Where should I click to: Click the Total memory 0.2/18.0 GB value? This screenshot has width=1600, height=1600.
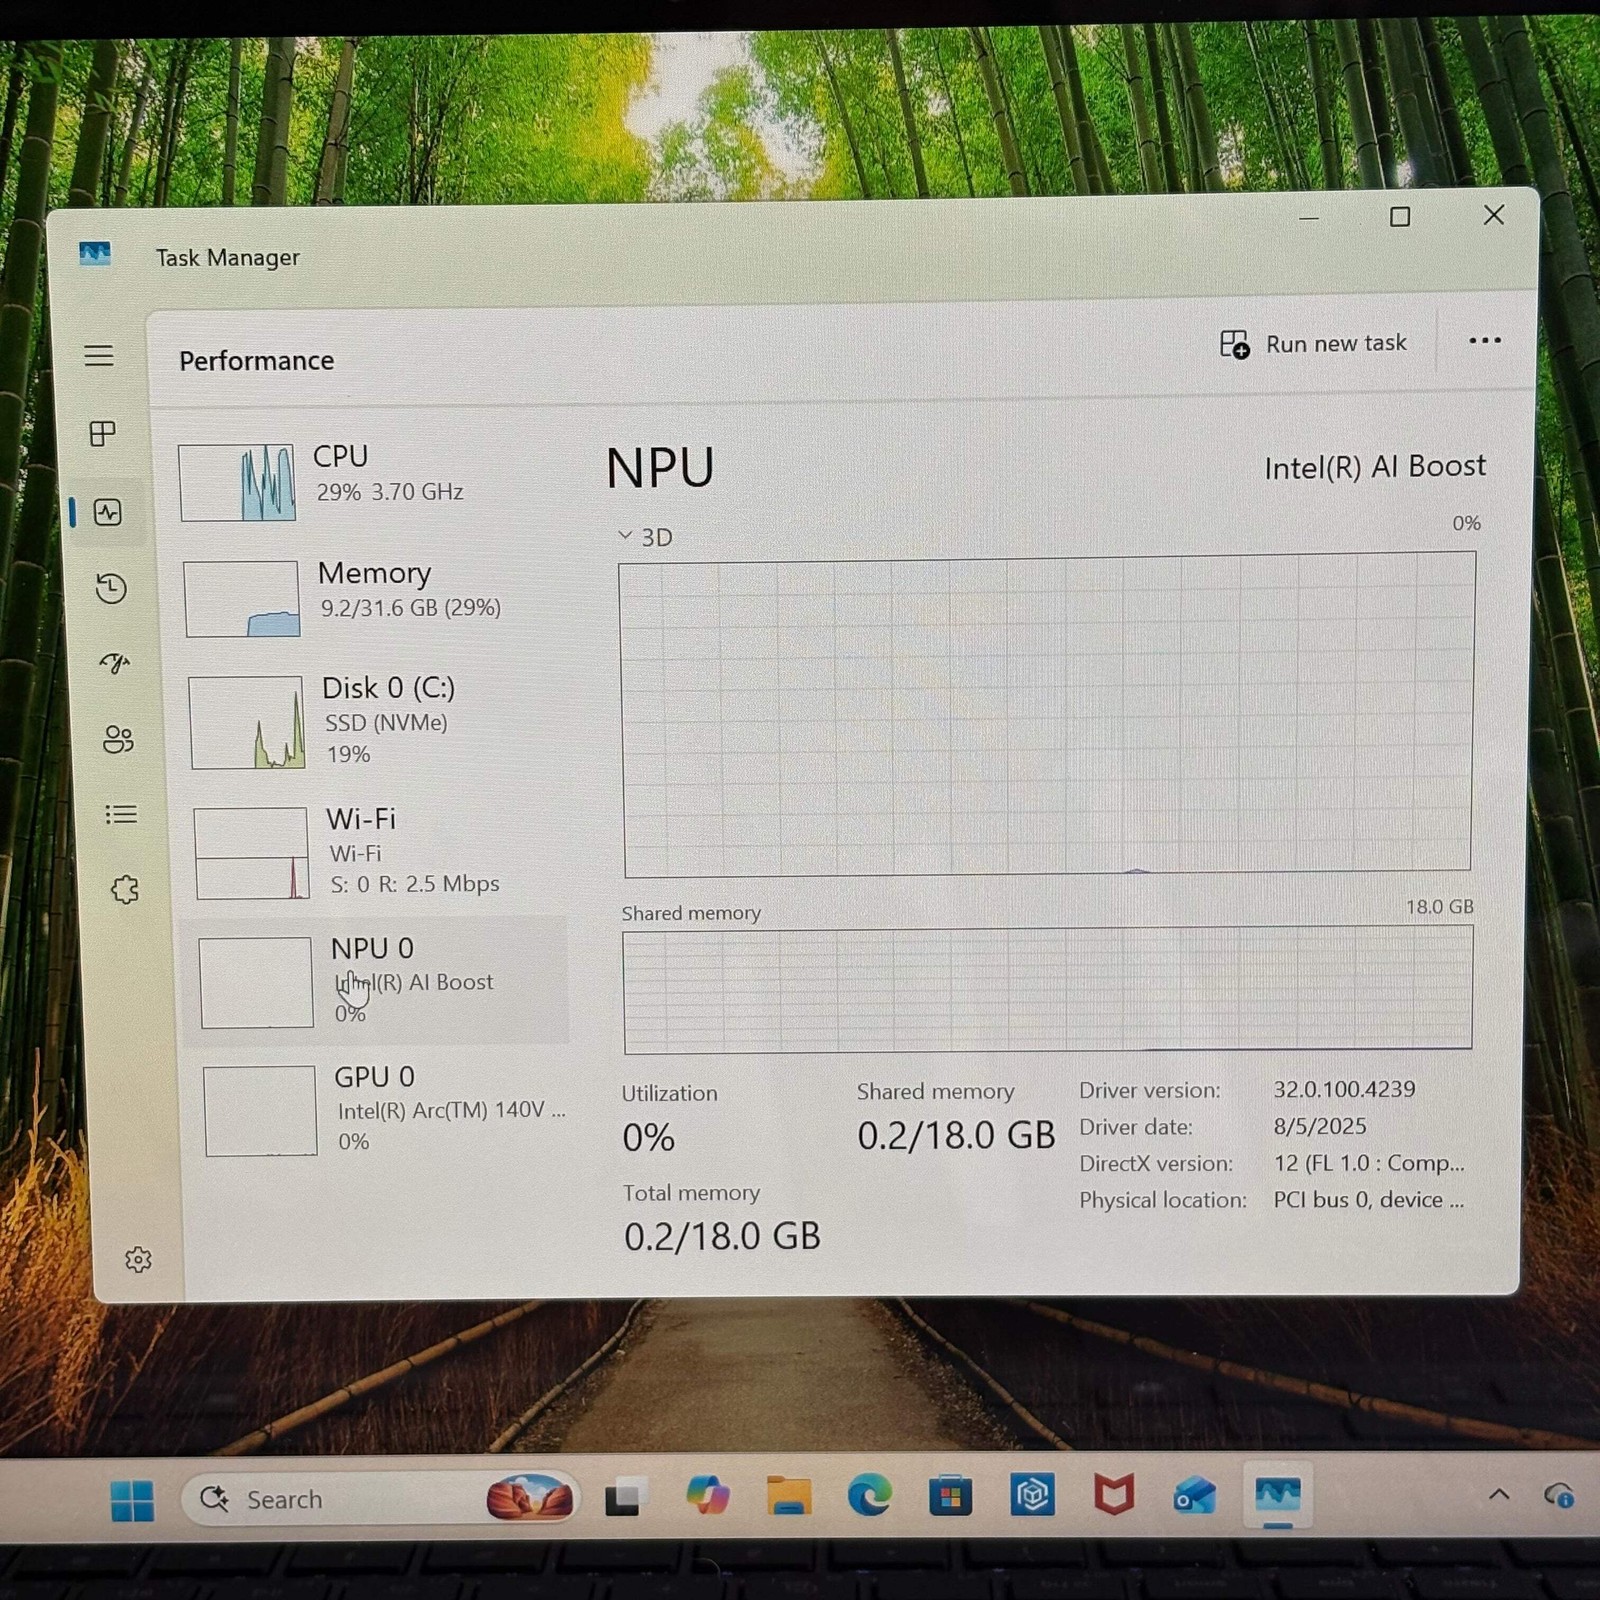click(x=722, y=1237)
